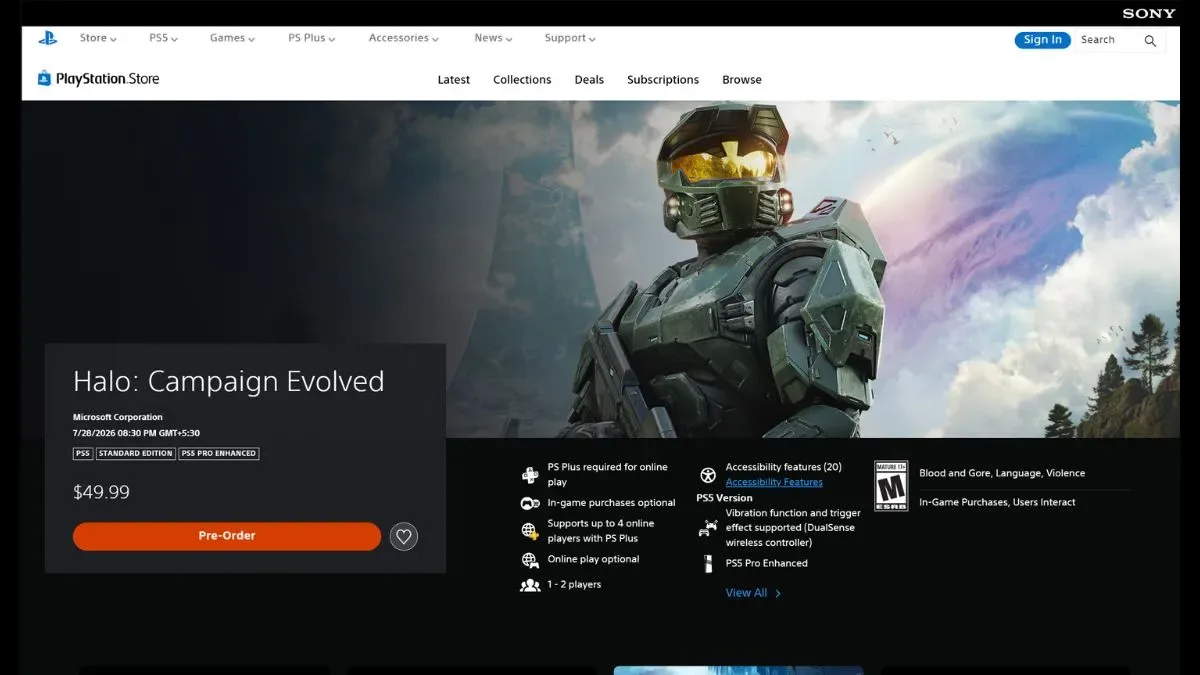This screenshot has height=675, width=1200.
Task: Click Blood and Gore, Language, Violence text
Action: click(x=1002, y=473)
